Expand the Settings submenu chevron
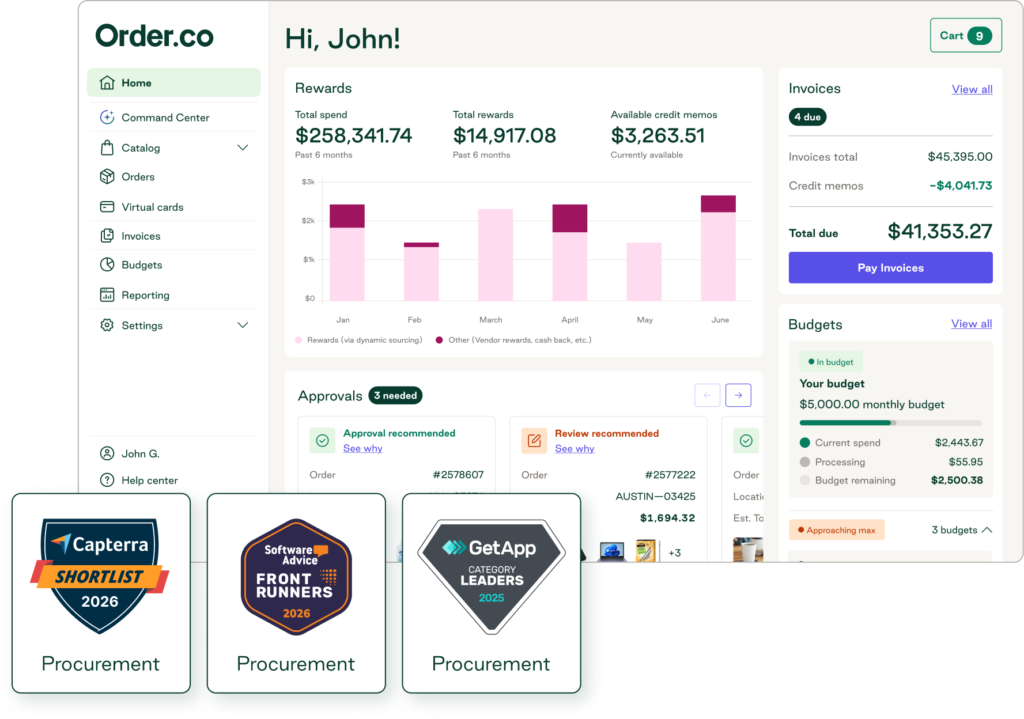Viewport: 1024px width, 719px height. click(x=242, y=325)
